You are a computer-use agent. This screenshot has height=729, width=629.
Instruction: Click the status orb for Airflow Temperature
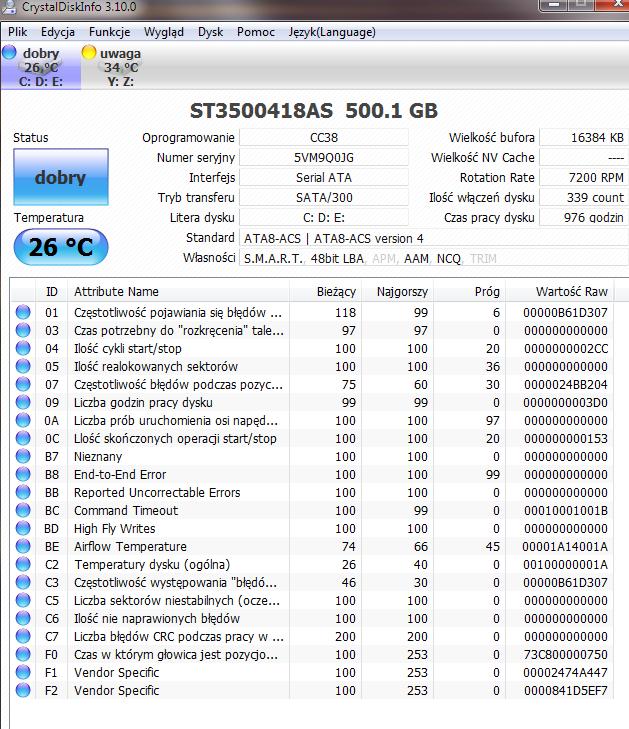pos(23,546)
